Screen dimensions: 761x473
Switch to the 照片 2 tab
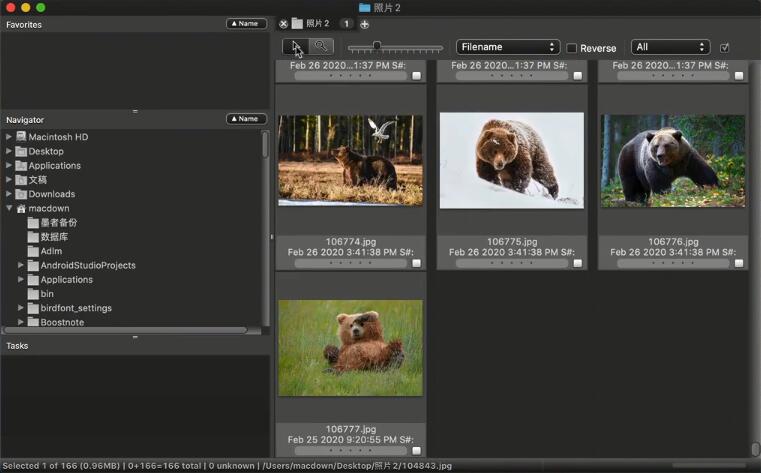pyautogui.click(x=317, y=24)
